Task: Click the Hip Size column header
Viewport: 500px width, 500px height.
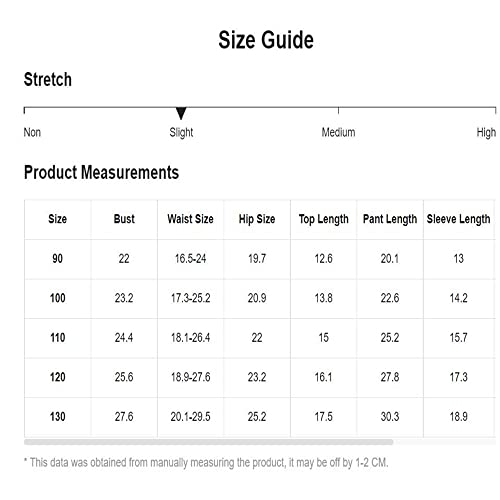Action: click(257, 219)
